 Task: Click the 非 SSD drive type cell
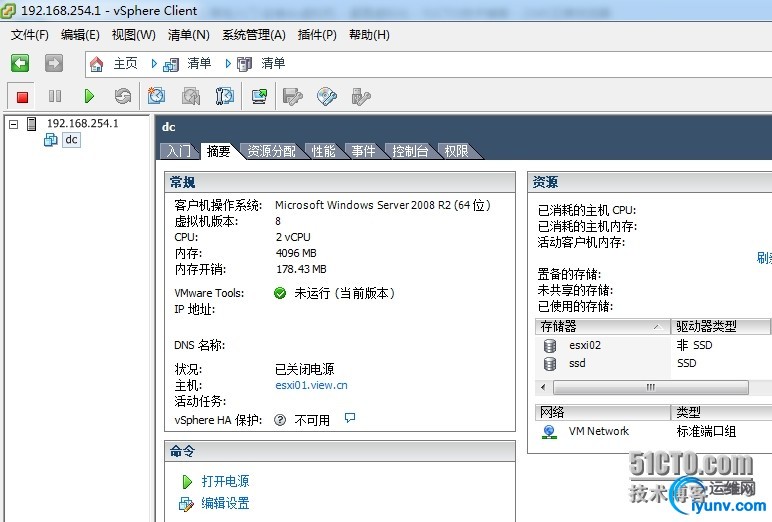pos(694,346)
